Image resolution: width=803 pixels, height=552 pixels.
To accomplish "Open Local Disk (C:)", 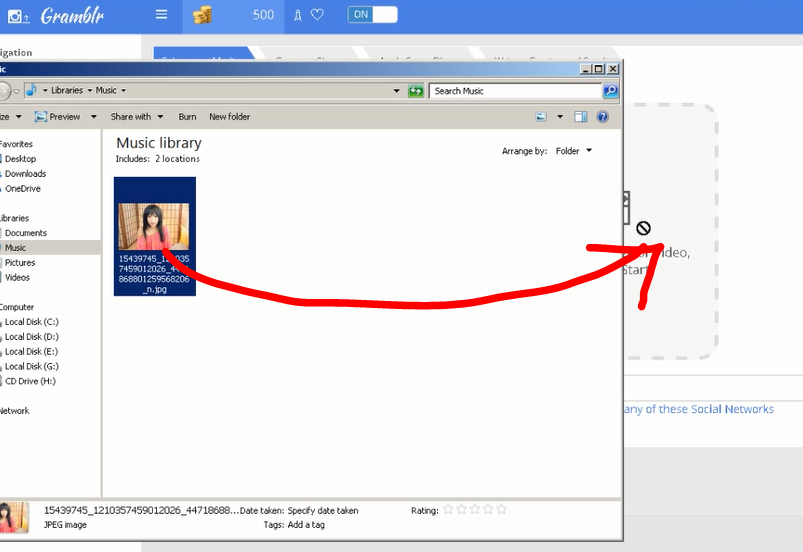I will pos(32,322).
